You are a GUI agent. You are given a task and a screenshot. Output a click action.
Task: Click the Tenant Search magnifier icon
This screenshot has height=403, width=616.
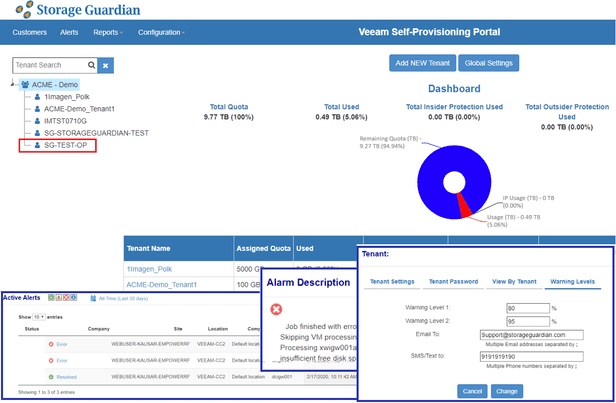click(x=91, y=65)
